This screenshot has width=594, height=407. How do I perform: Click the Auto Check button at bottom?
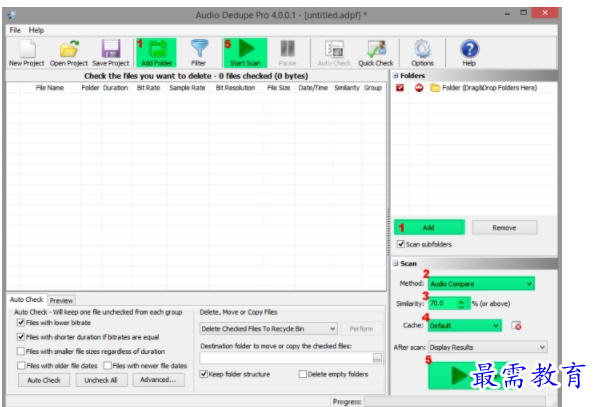44,380
